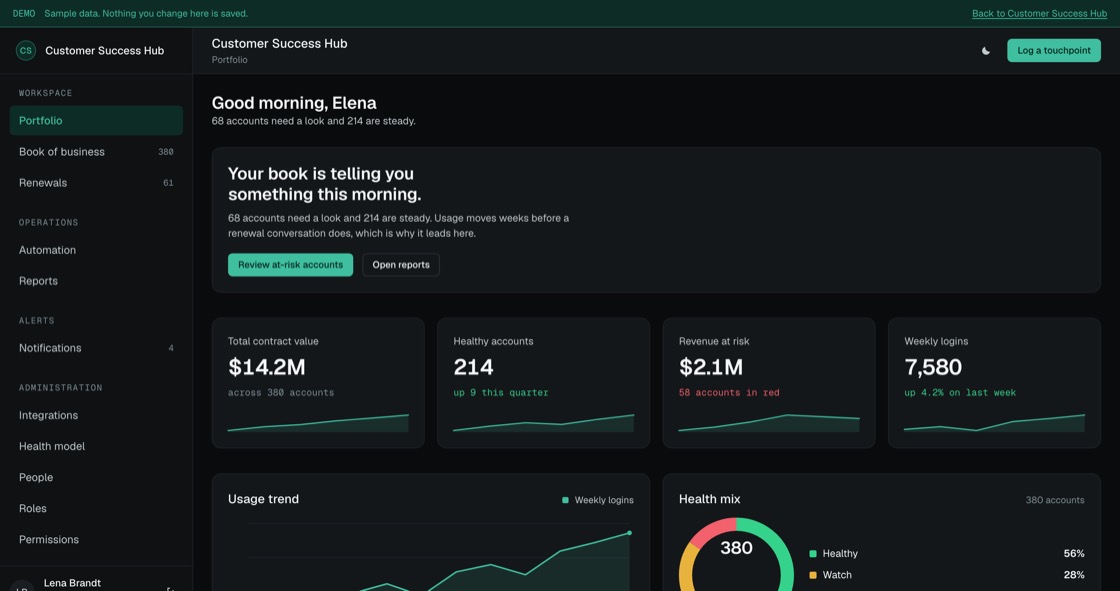Click the CS logo badge in the sidebar
1120x591 pixels.
[x=26, y=51]
